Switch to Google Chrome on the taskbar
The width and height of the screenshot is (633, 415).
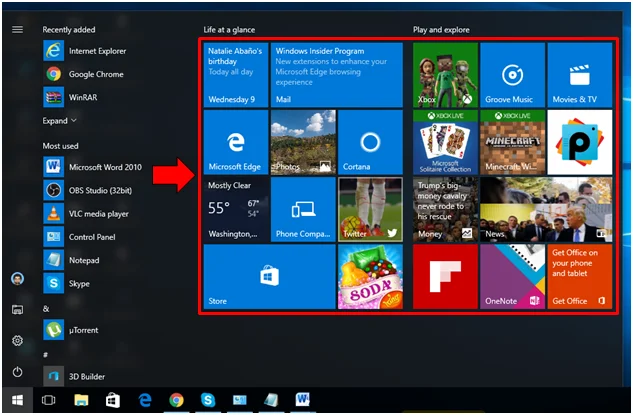176,400
